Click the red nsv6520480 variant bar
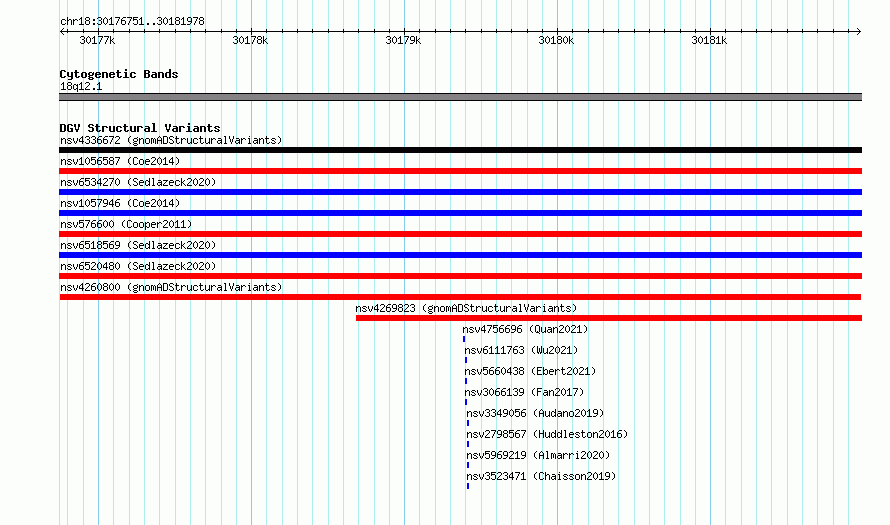The image size is (890, 525). tap(460, 276)
